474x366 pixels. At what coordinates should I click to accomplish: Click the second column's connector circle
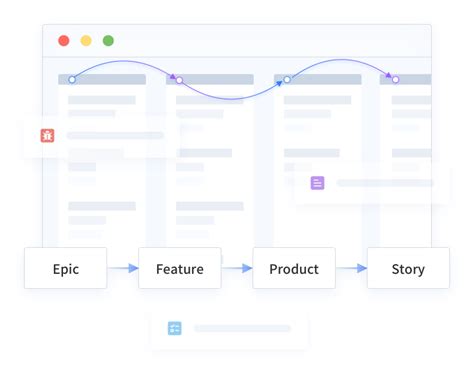point(179,80)
